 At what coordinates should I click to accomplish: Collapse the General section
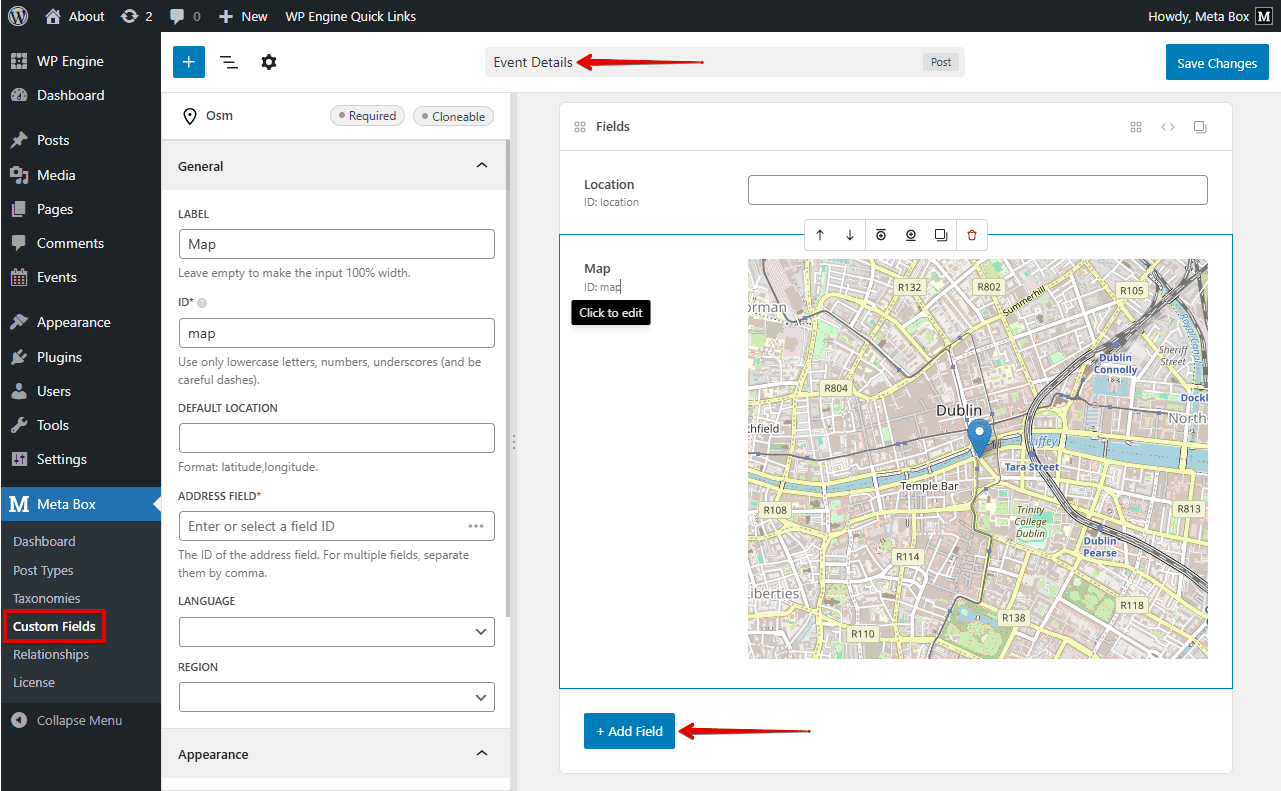[481, 166]
